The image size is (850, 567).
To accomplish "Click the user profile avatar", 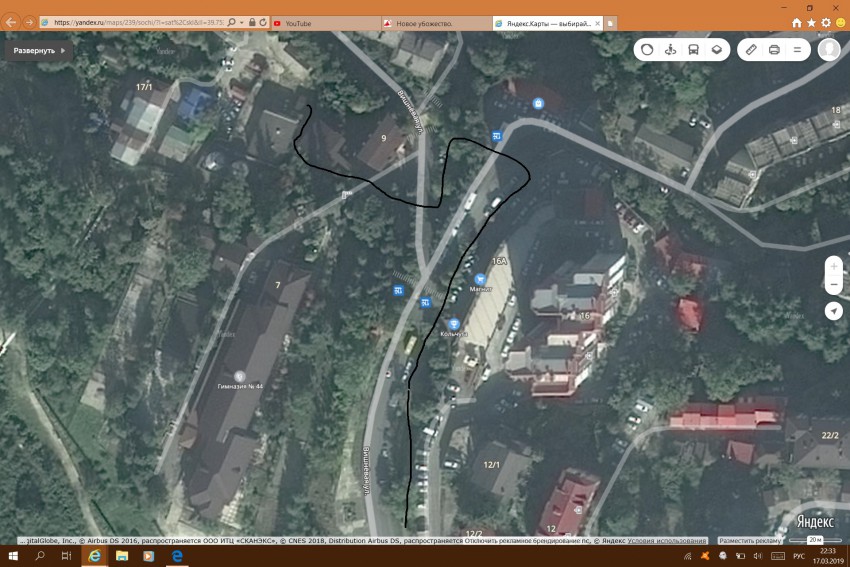I will pyautogui.click(x=828, y=49).
